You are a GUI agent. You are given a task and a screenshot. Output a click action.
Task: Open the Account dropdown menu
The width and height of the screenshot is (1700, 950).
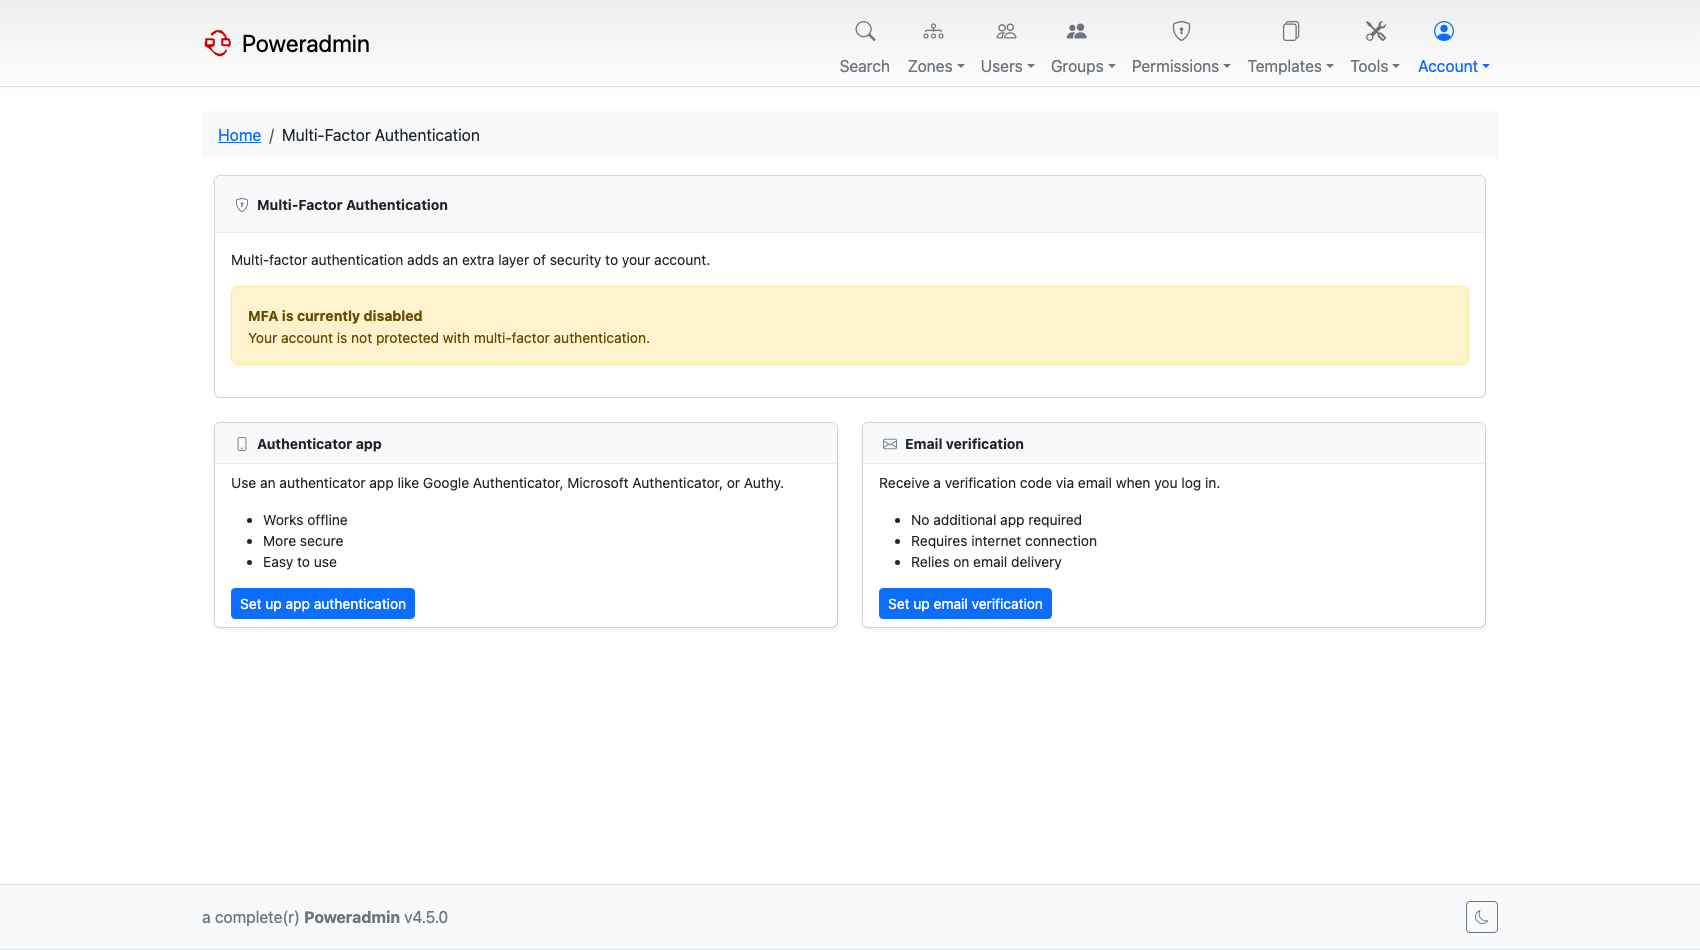click(x=1454, y=66)
